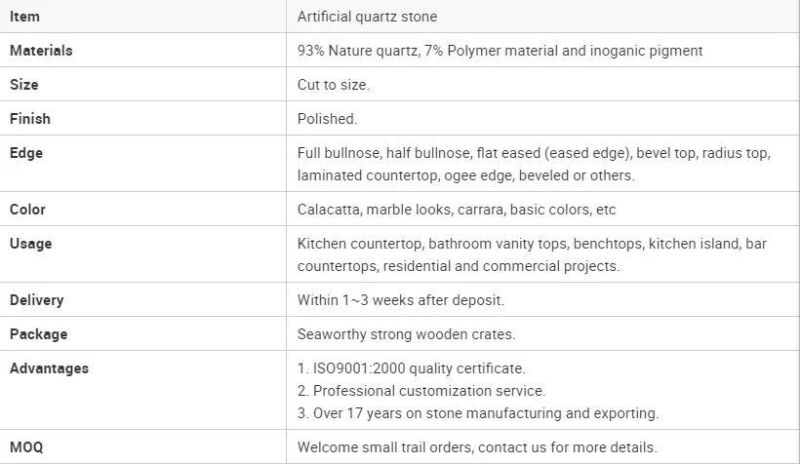Click the Edge row label
The image size is (800, 464).
point(26,153)
